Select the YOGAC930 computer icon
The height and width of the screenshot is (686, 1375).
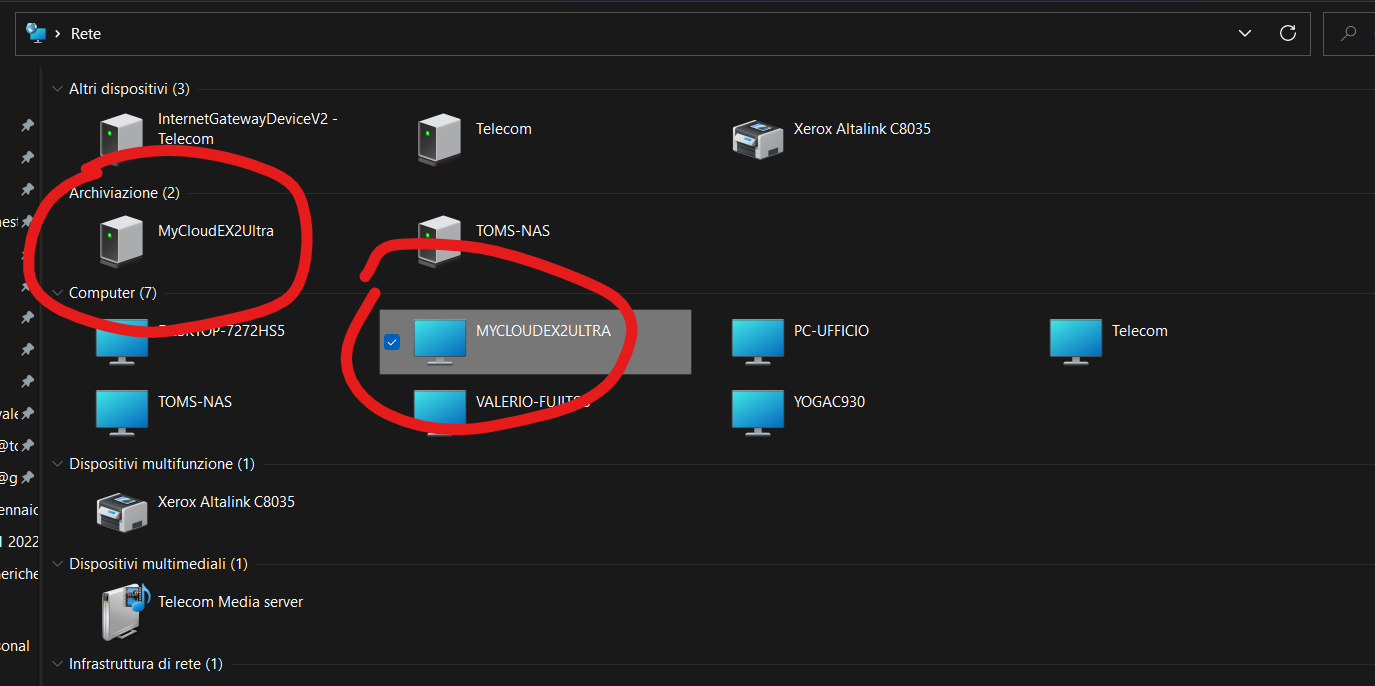[x=758, y=412]
